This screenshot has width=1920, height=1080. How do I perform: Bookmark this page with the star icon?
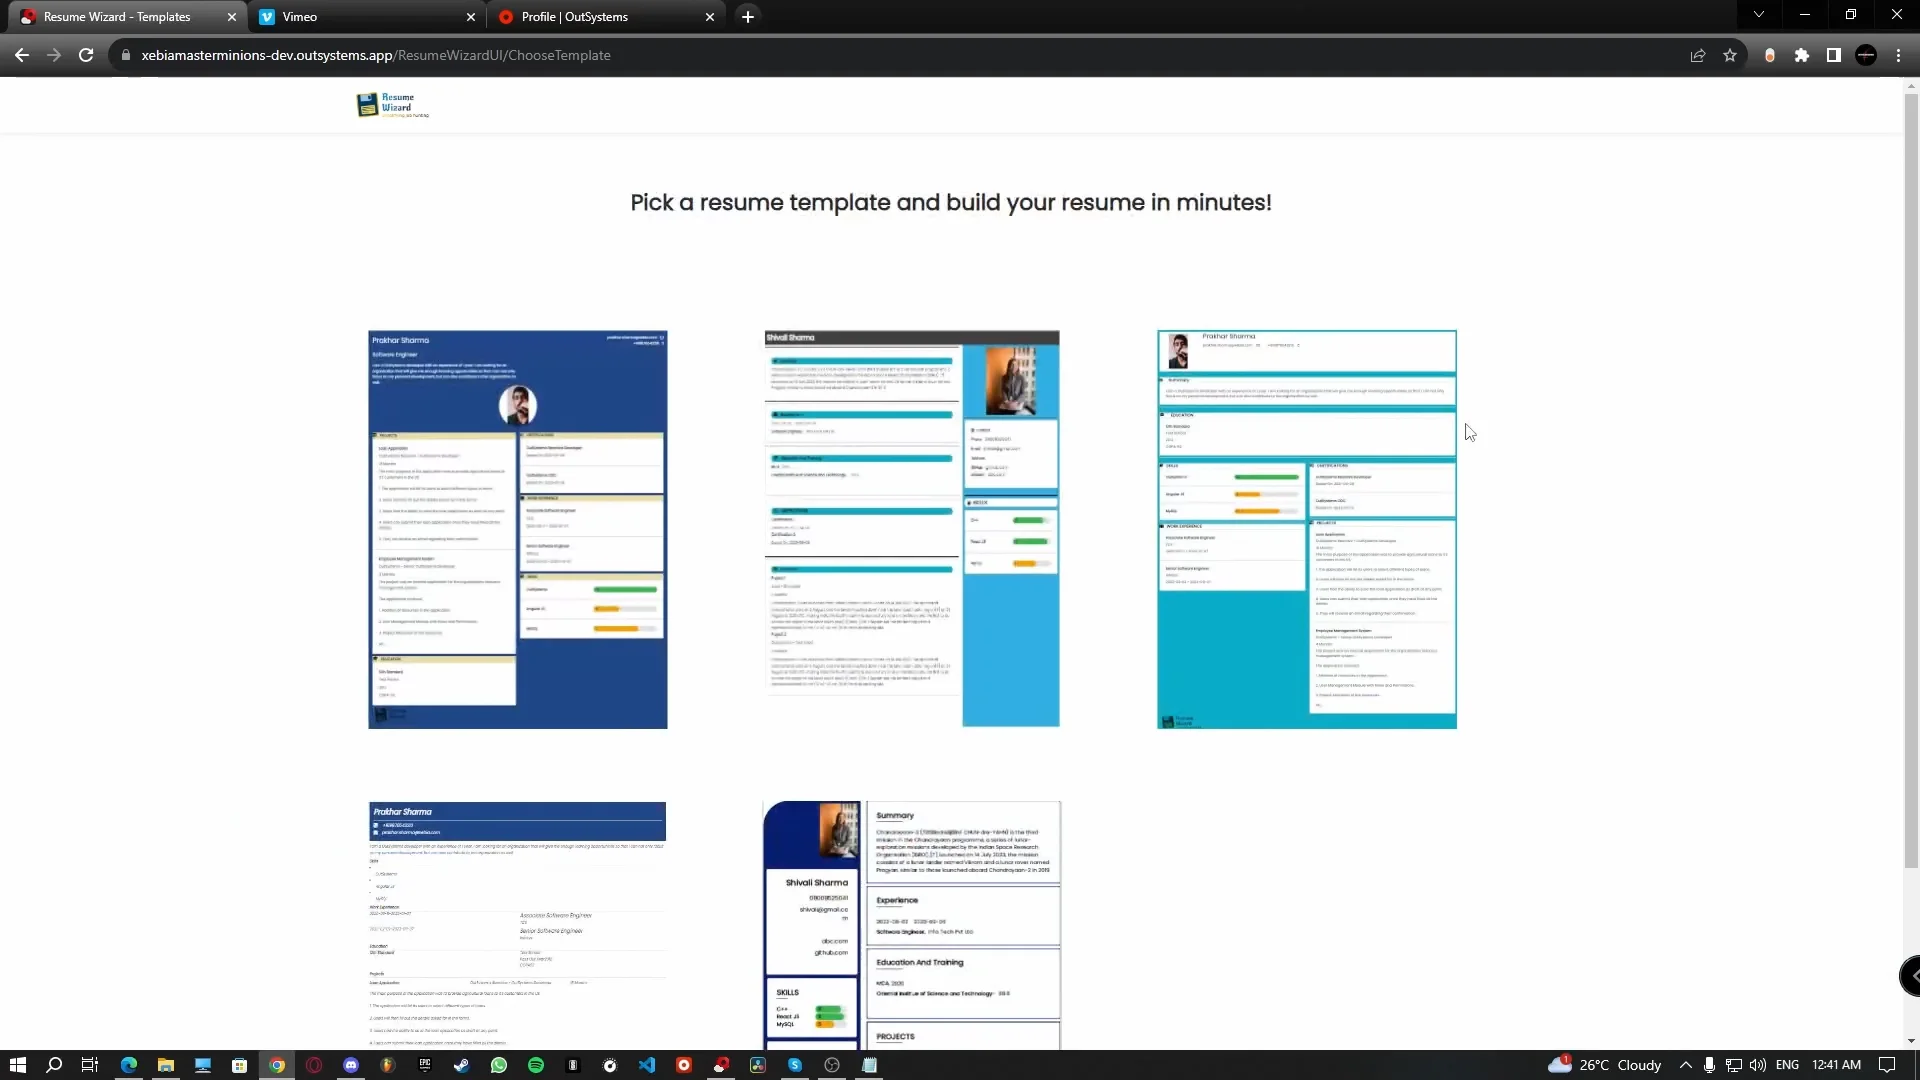1730,55
